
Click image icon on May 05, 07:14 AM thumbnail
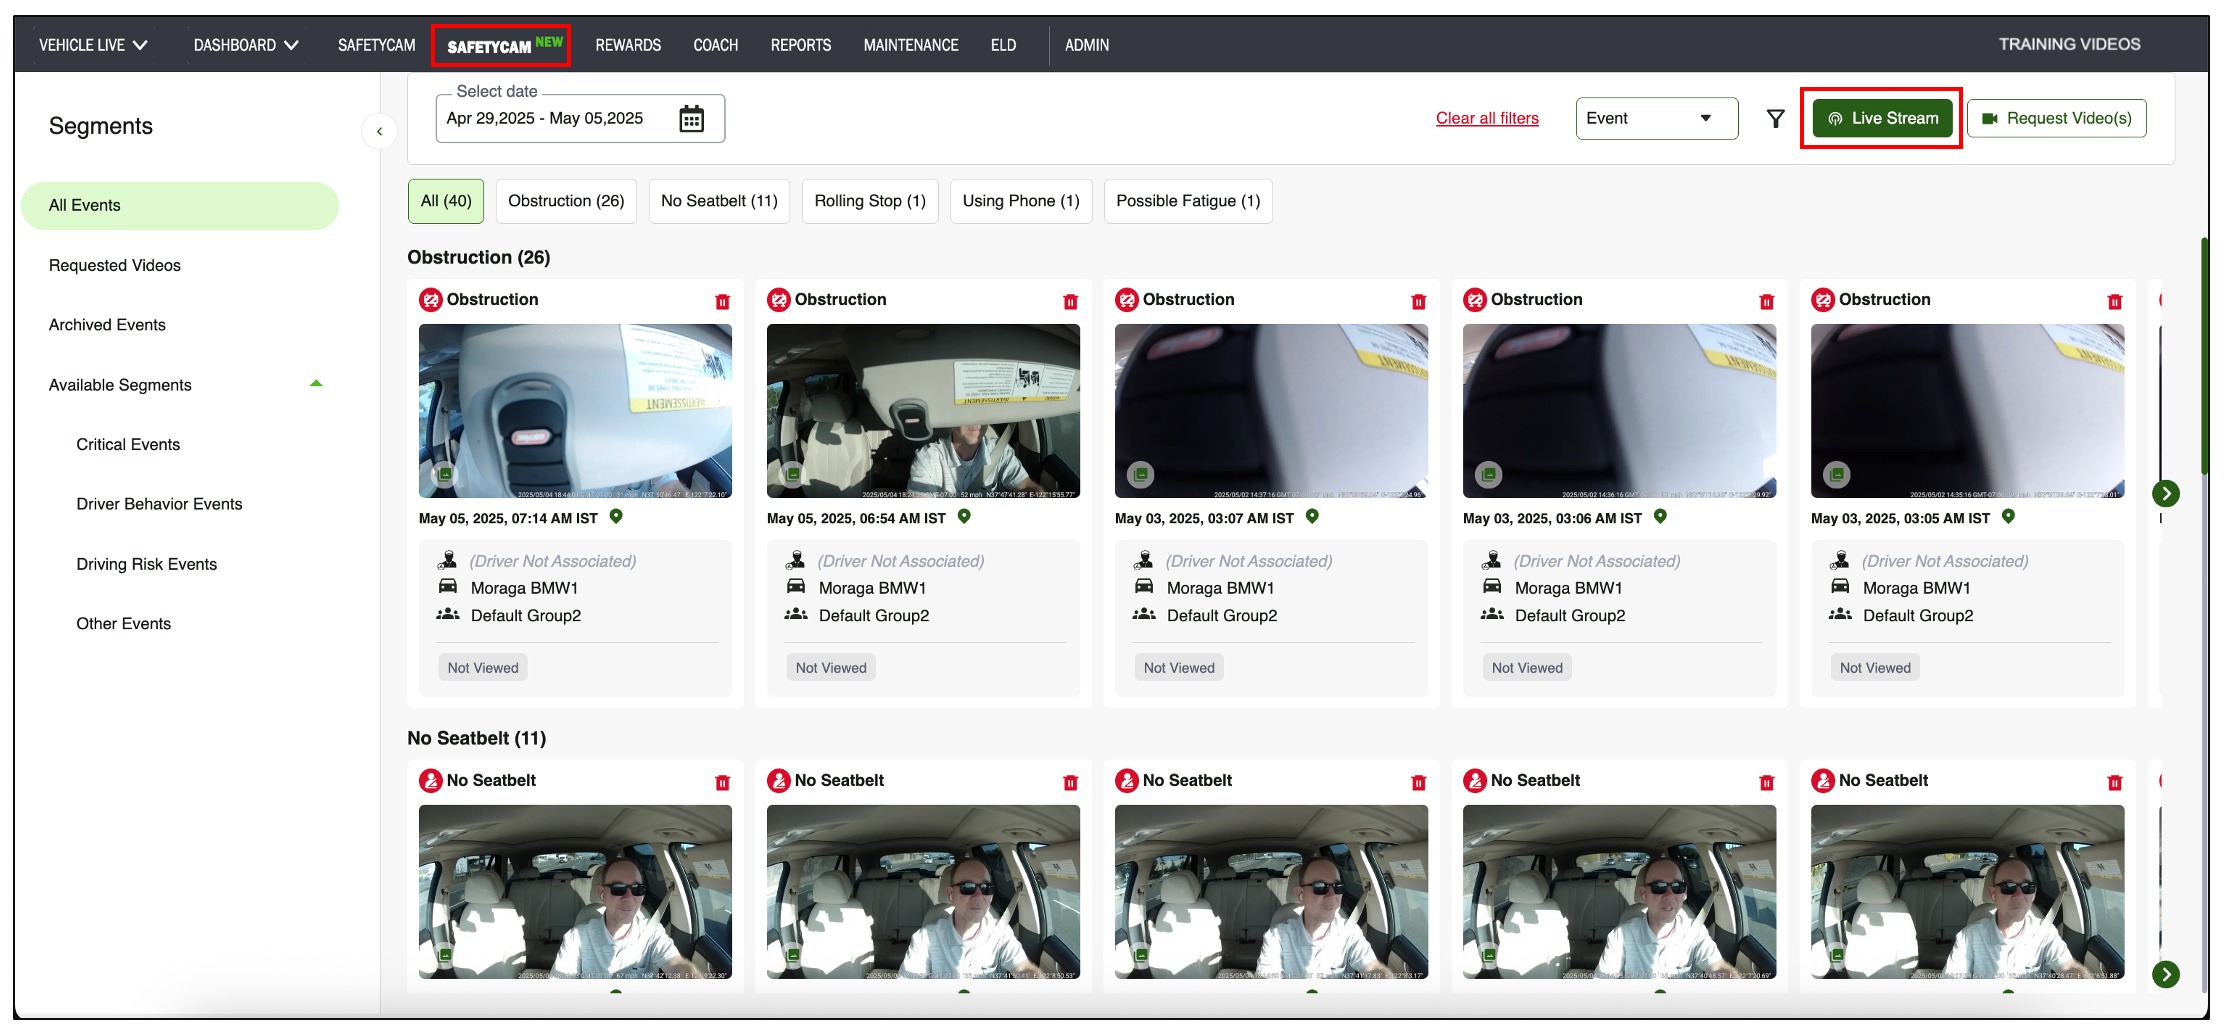444,474
